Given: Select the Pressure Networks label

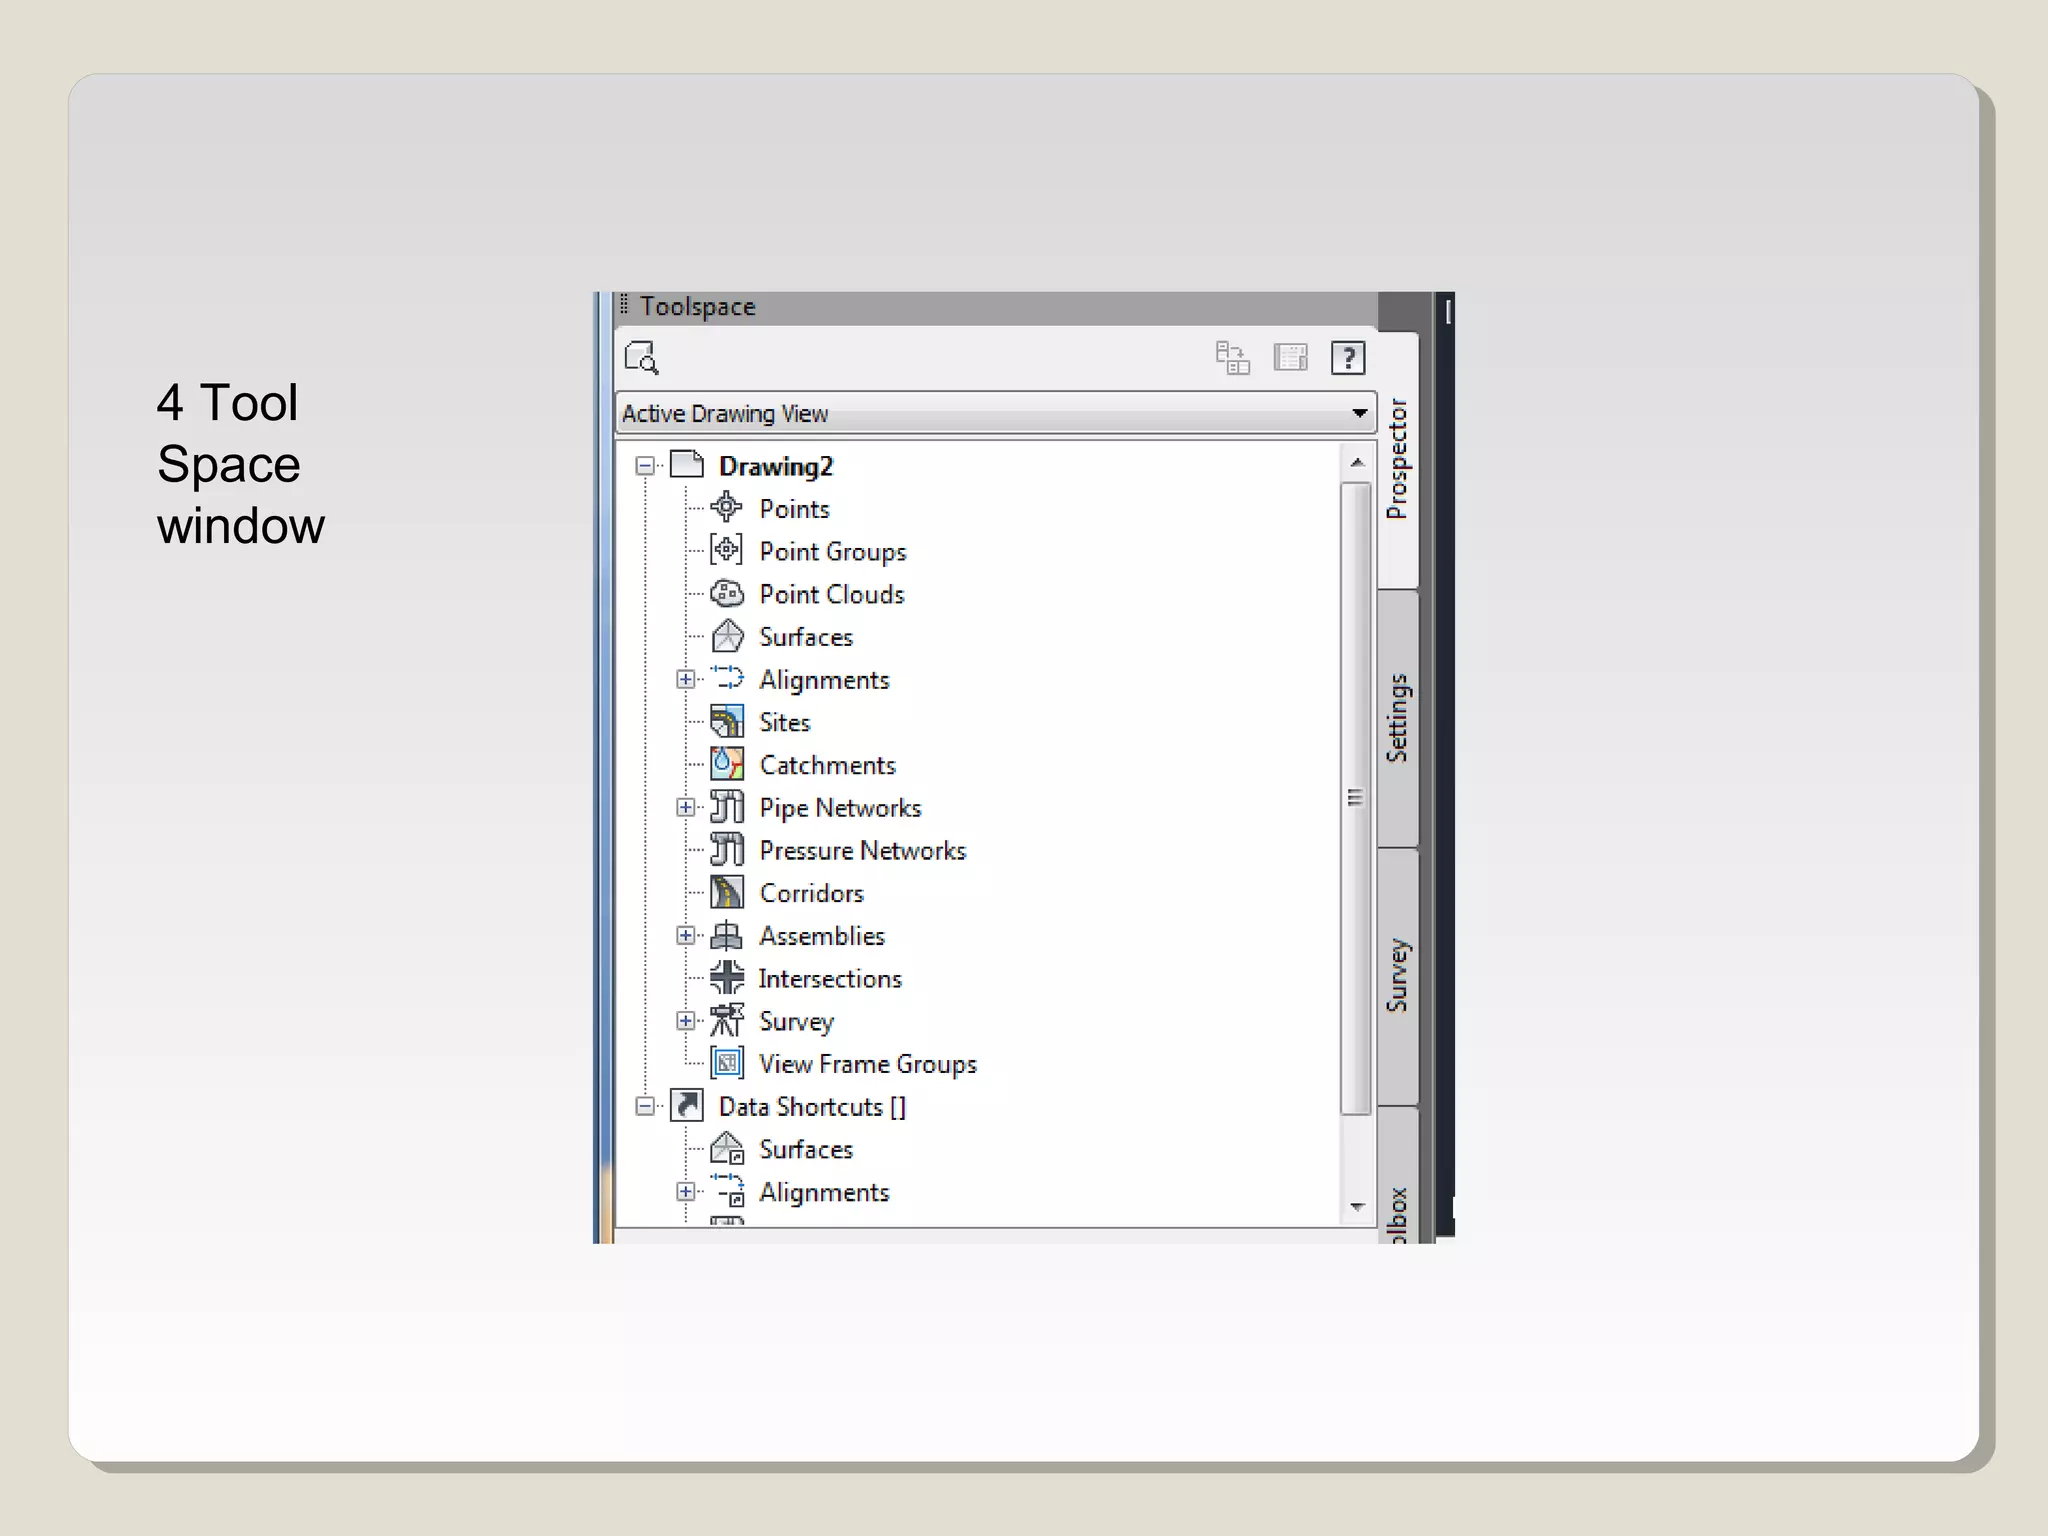Looking at the screenshot, I should point(863,850).
